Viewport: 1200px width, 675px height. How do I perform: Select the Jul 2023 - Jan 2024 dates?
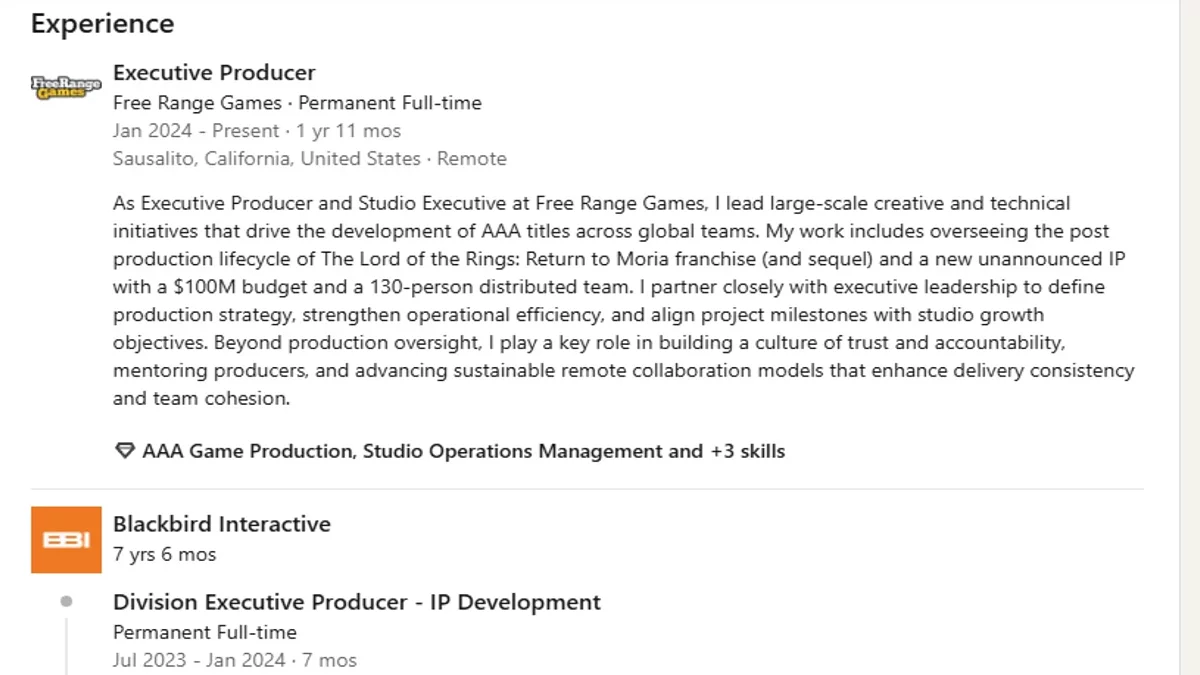[x=200, y=660]
